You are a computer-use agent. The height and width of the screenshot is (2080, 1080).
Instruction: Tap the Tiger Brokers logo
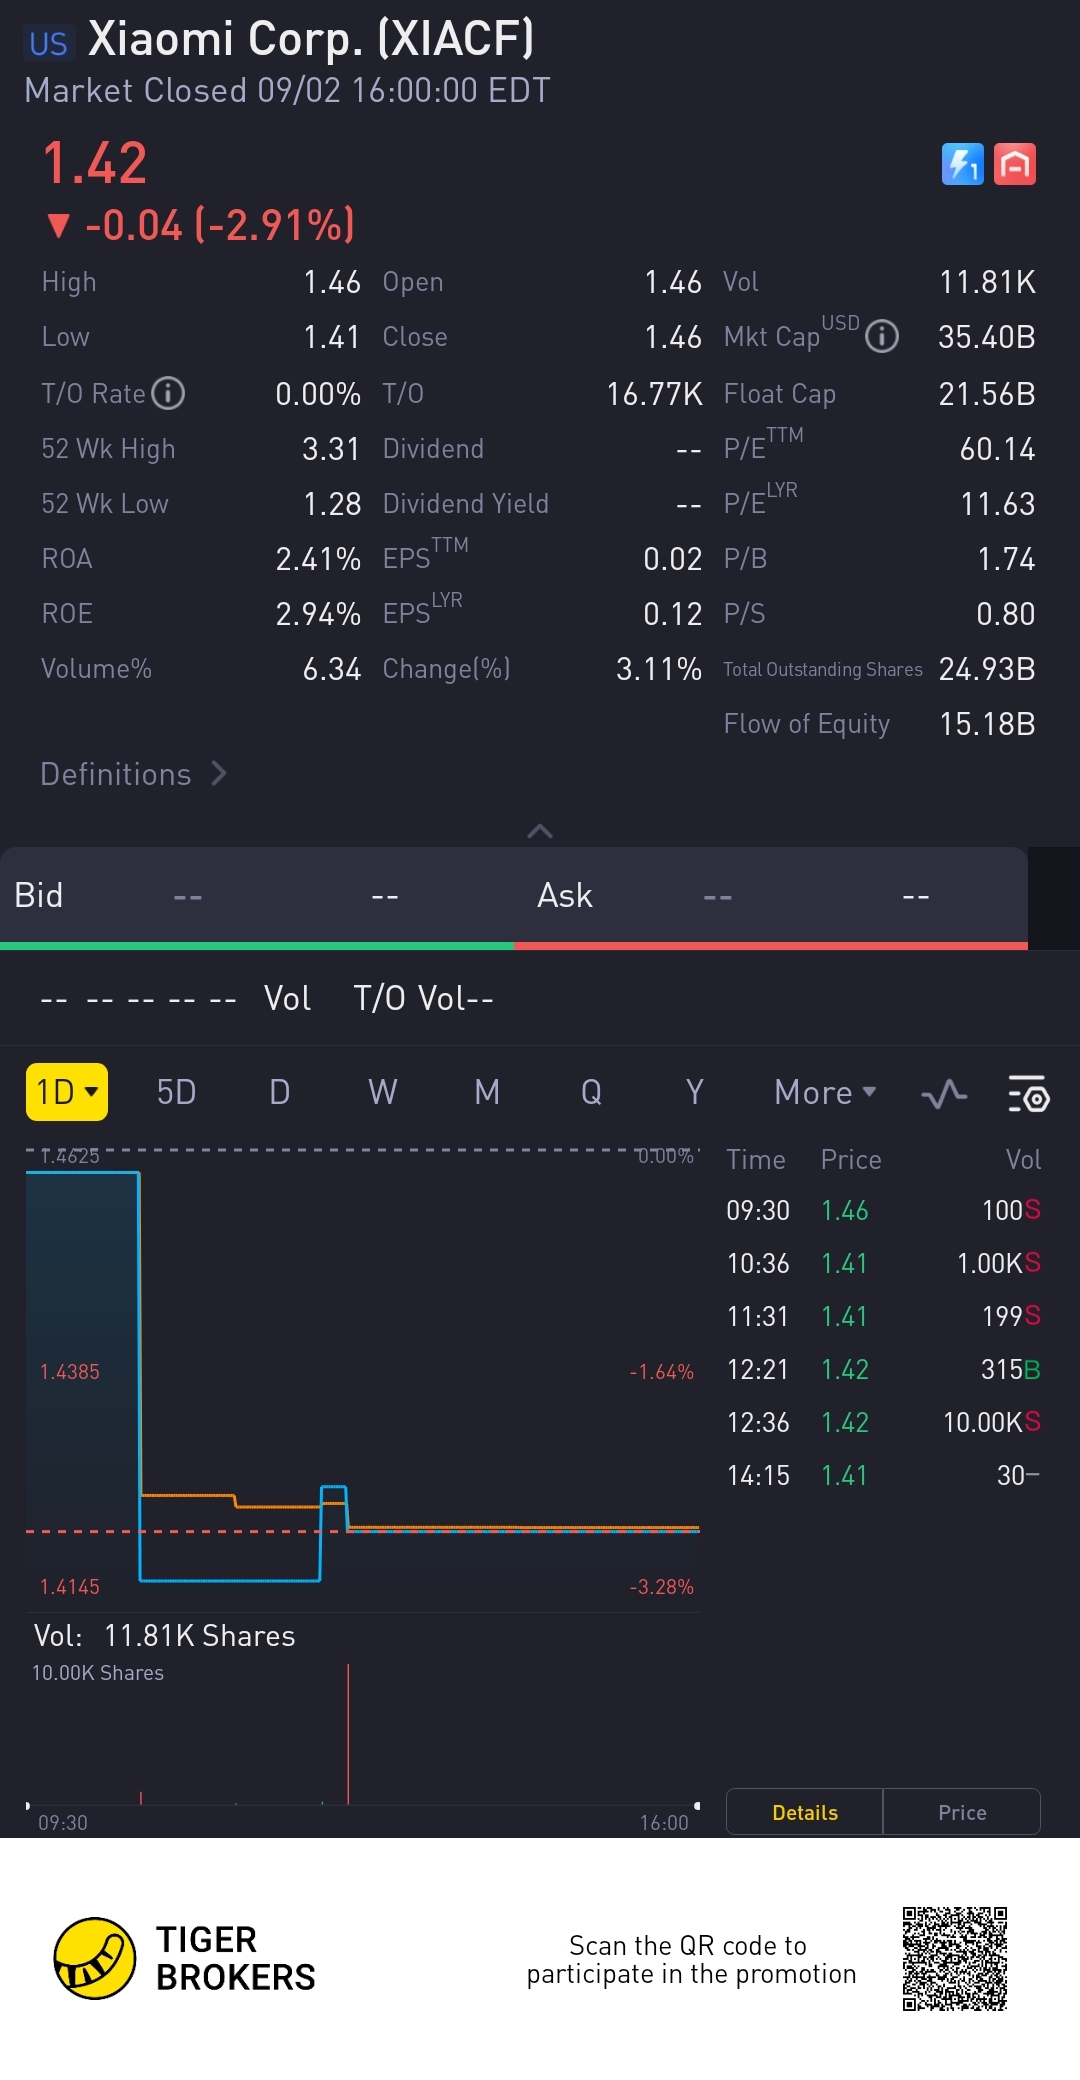pos(95,1958)
